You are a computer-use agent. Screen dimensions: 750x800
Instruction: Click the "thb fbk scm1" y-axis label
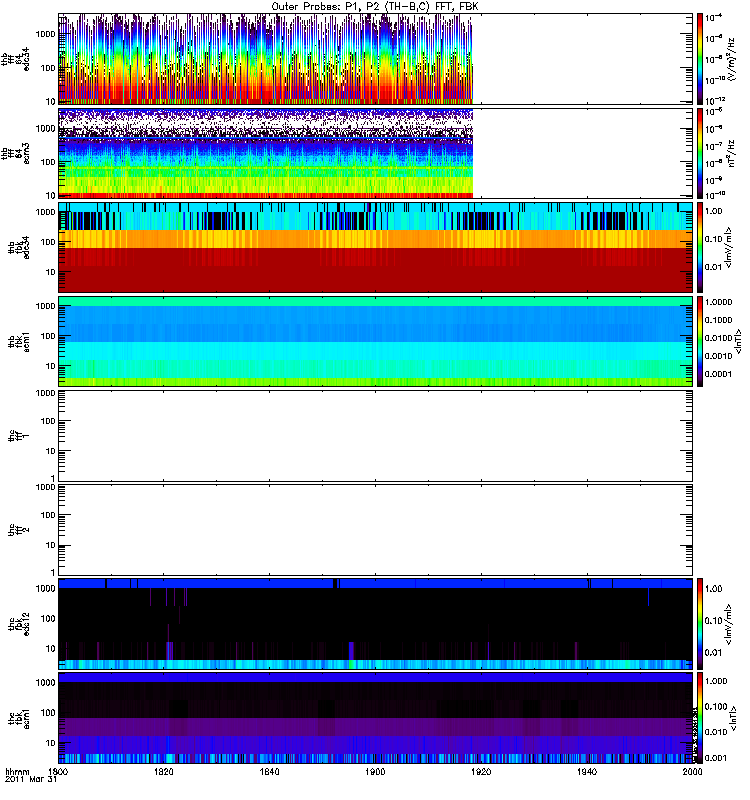coord(19,342)
